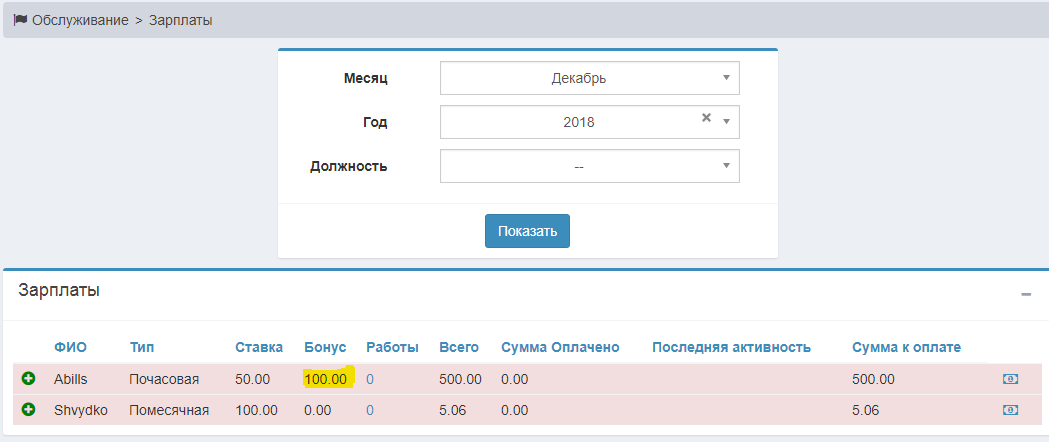
Task: Collapse the Зарплаты panel with minus icon
Action: [1025, 294]
